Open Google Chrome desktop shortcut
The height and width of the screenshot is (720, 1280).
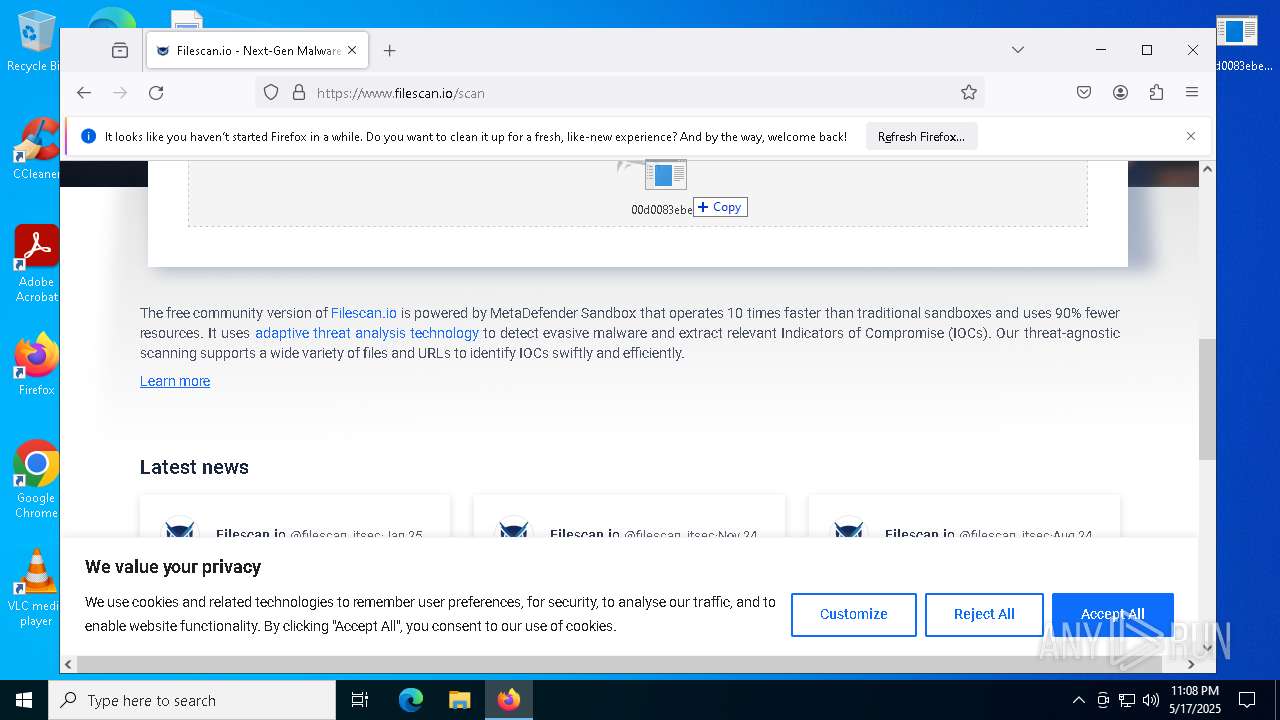pyautogui.click(x=36, y=479)
